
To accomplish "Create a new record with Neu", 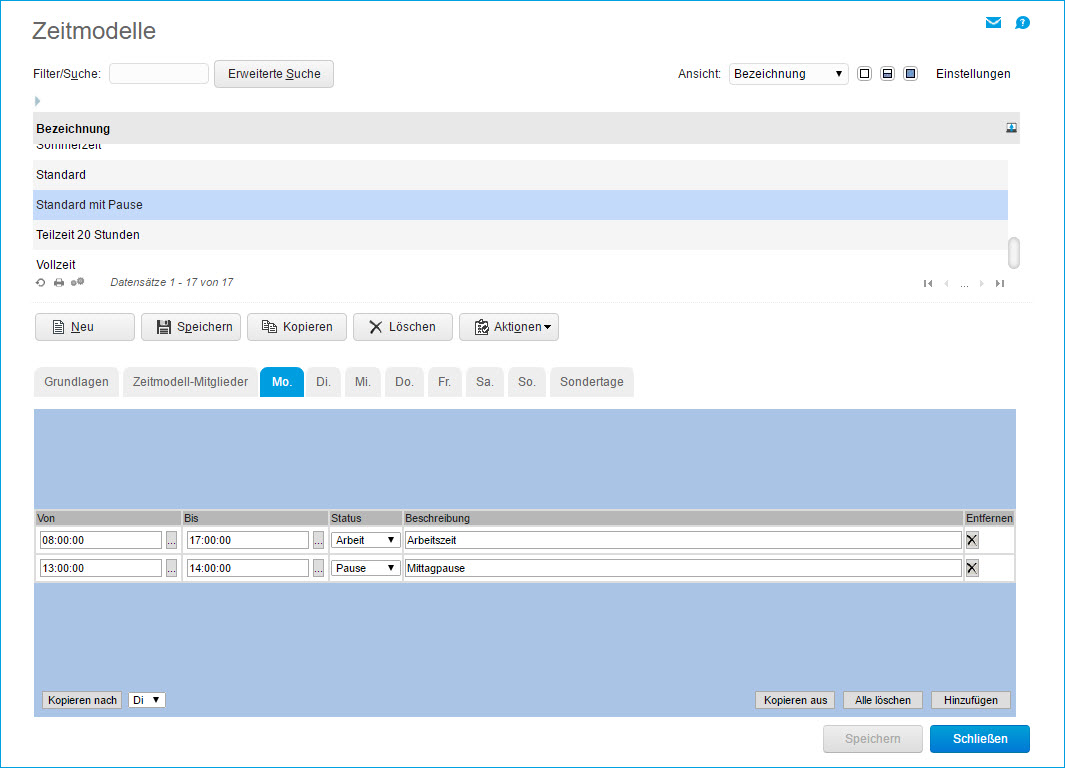I will [x=85, y=327].
